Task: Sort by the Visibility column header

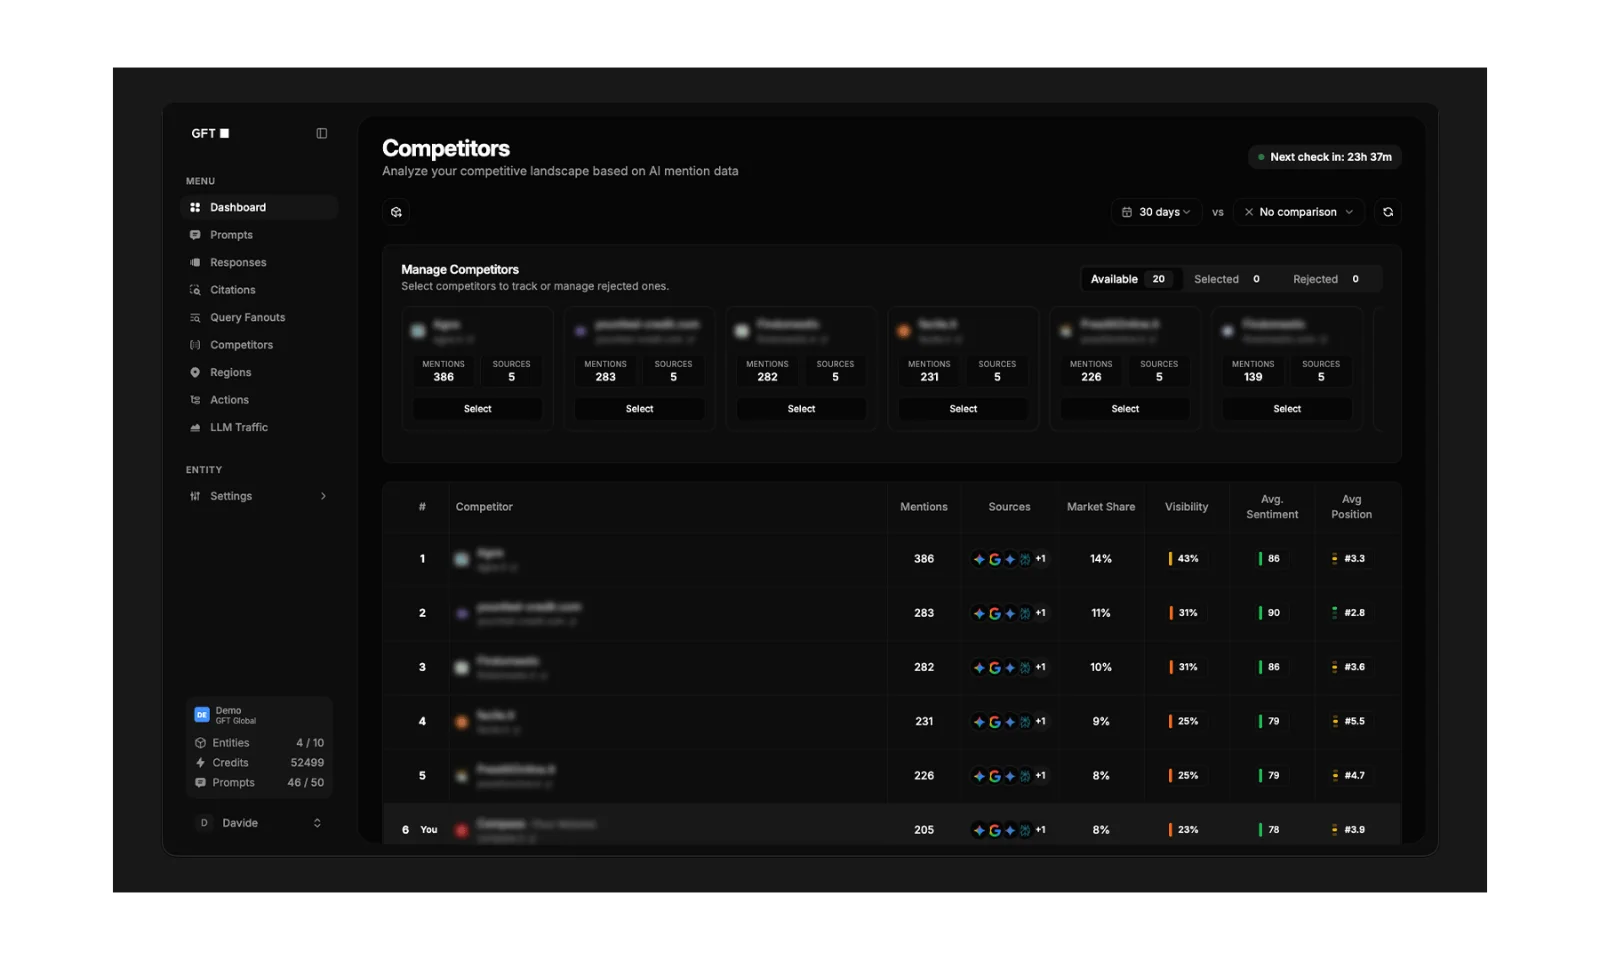Action: pyautogui.click(x=1187, y=507)
